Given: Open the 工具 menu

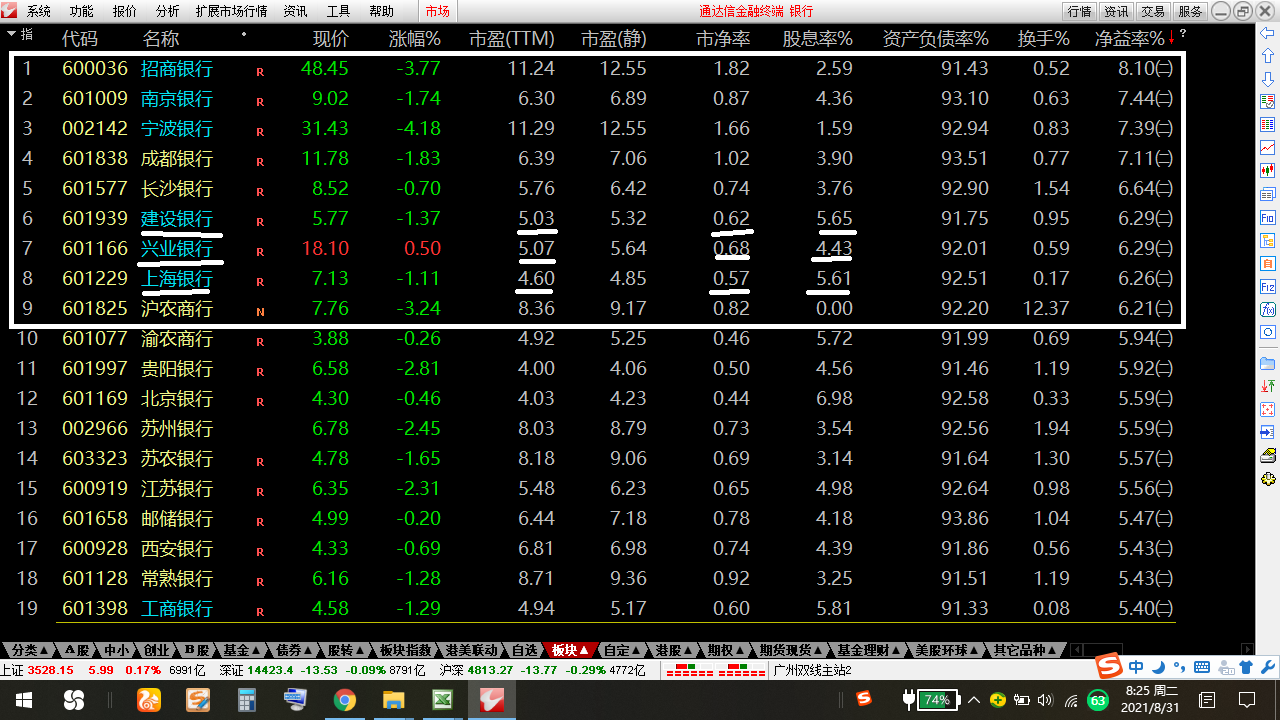Looking at the screenshot, I should (x=339, y=11).
